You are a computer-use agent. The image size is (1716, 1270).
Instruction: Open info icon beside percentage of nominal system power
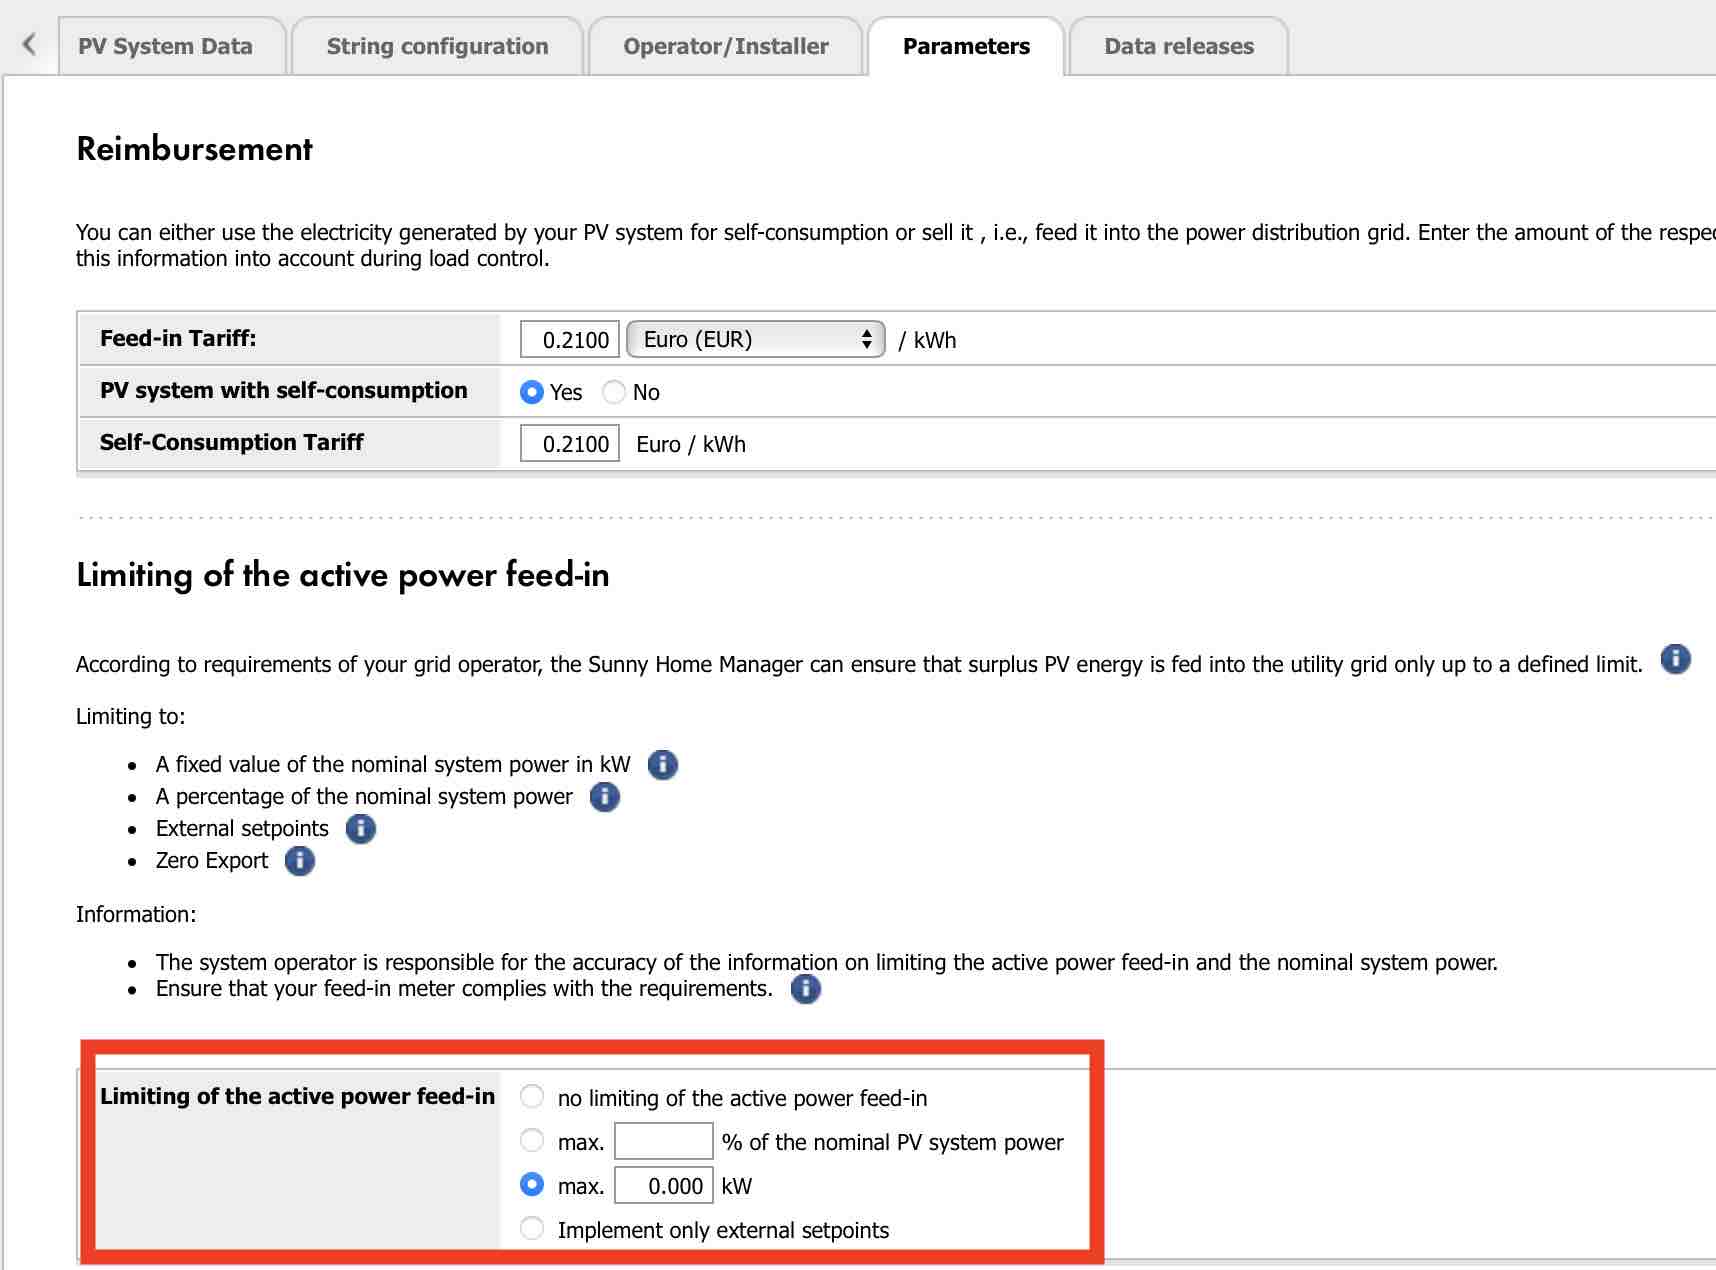coord(603,797)
